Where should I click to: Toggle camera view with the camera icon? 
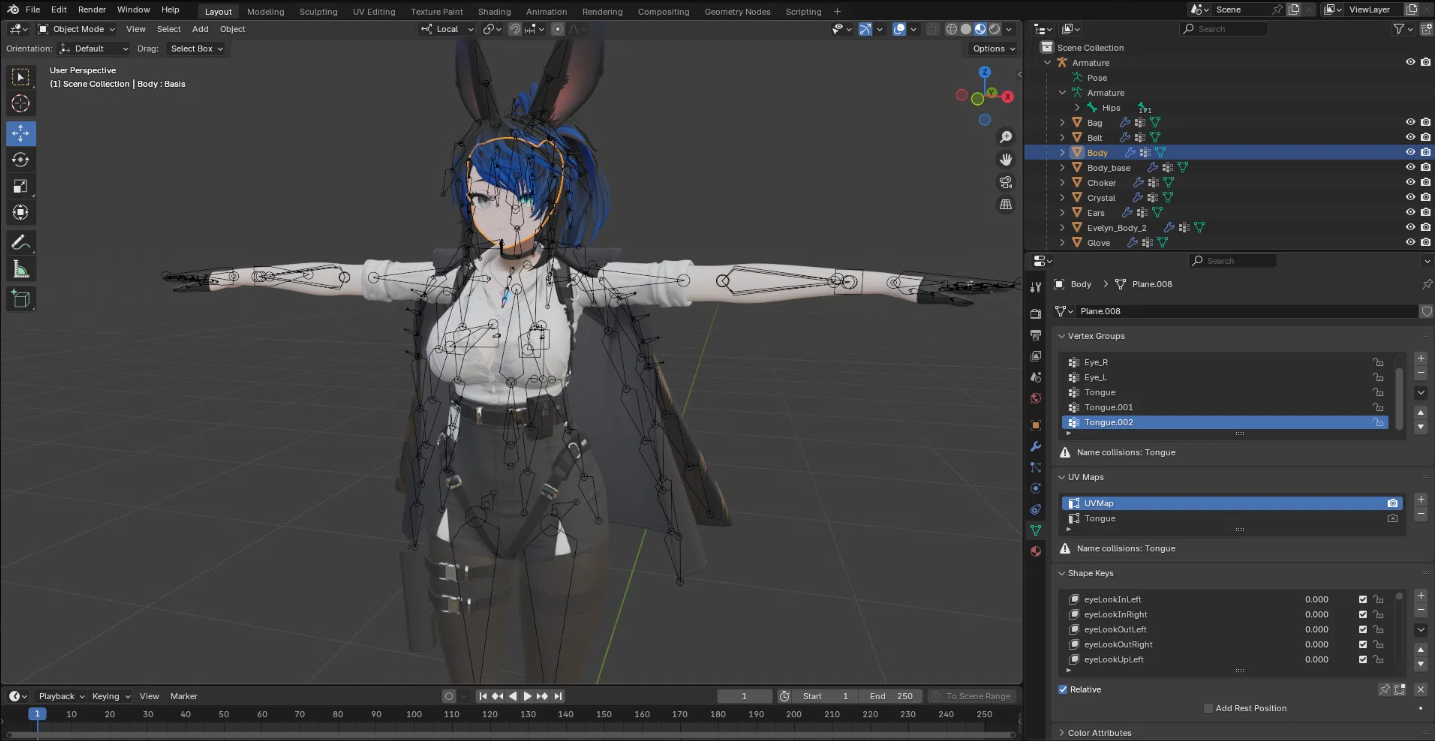point(1006,182)
